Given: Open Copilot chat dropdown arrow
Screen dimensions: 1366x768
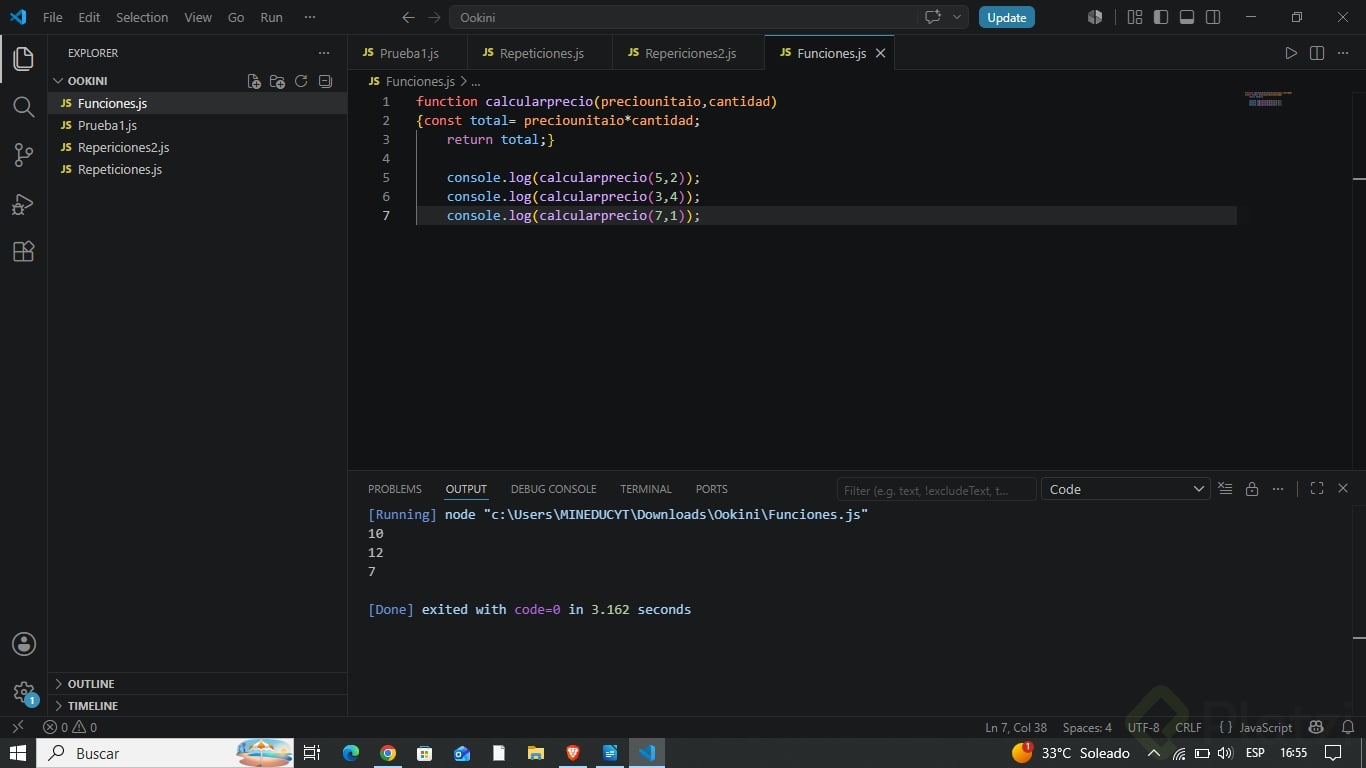Looking at the screenshot, I should (x=957, y=17).
